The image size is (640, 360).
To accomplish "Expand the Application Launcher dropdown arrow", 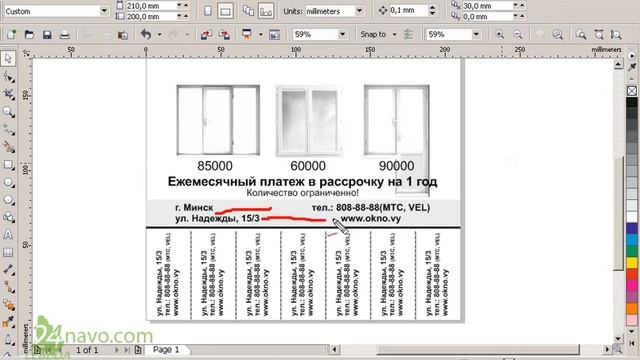I will 260,35.
